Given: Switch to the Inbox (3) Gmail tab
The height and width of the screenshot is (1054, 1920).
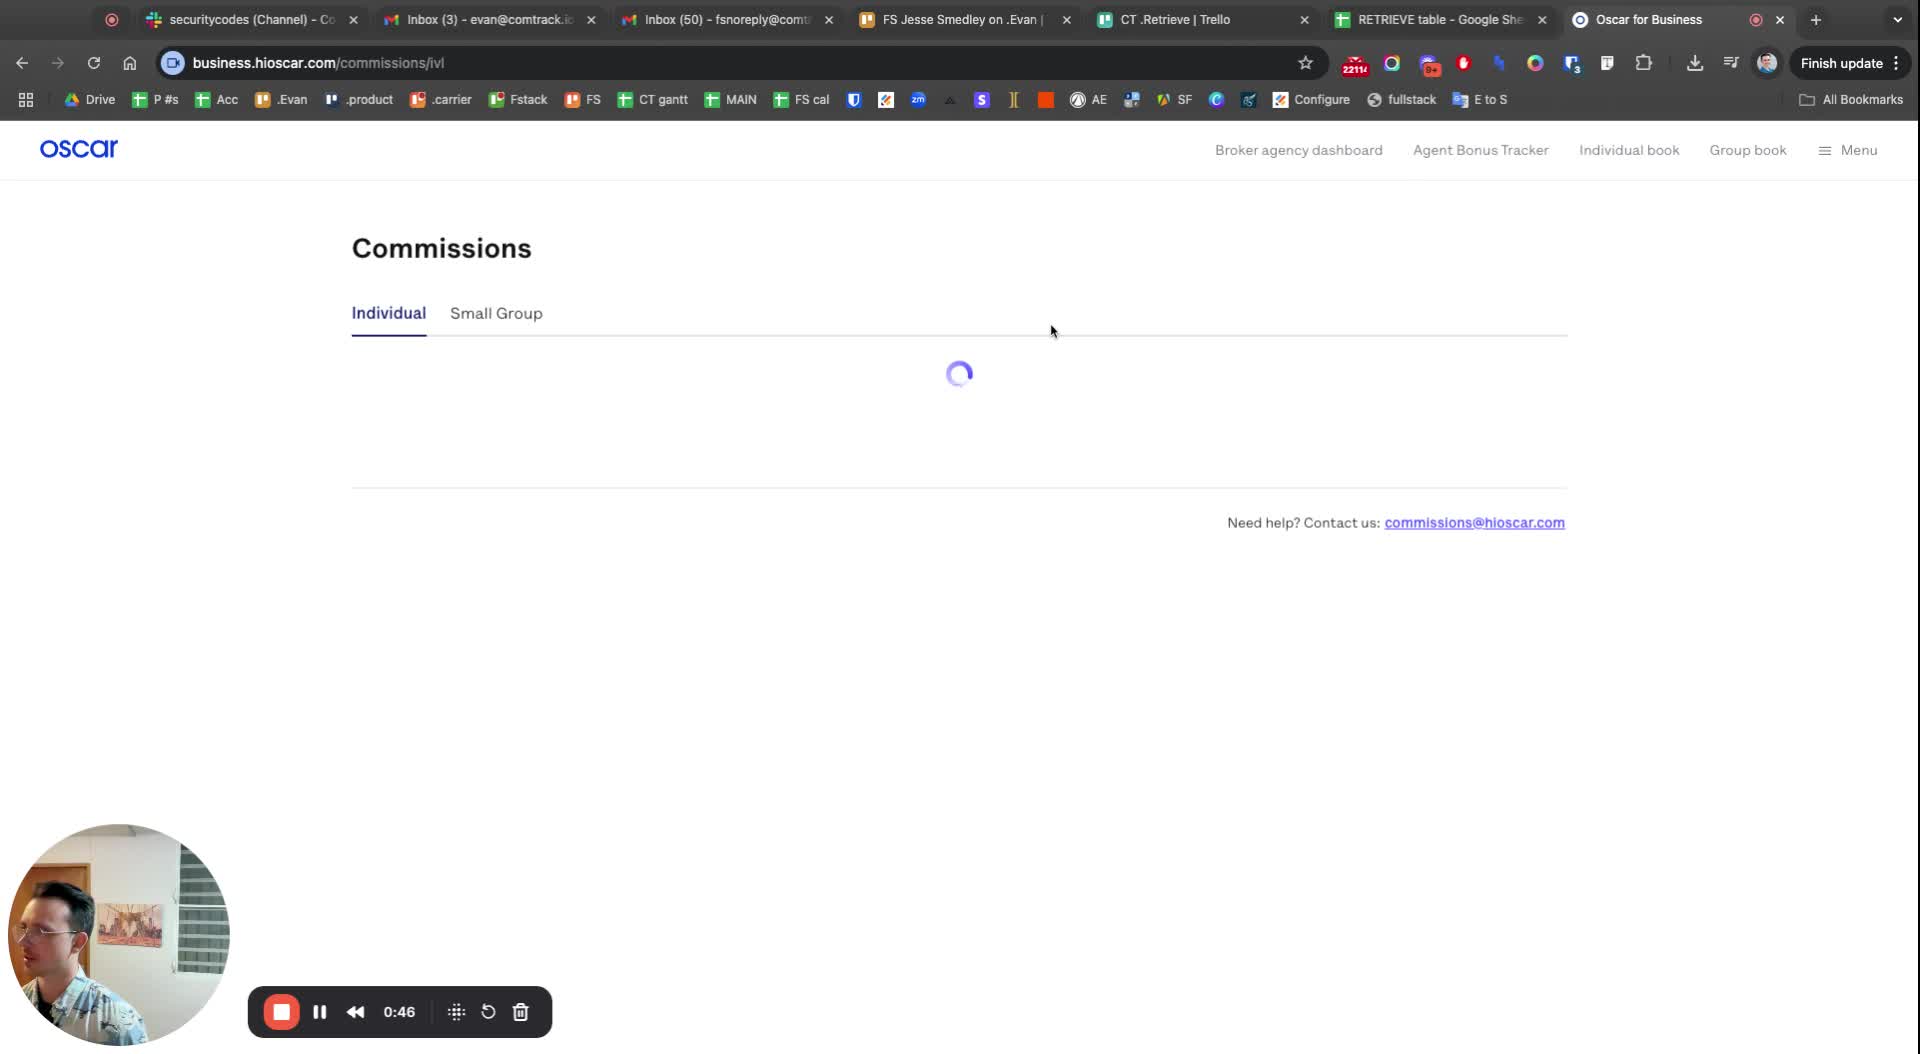Looking at the screenshot, I should click(x=489, y=20).
